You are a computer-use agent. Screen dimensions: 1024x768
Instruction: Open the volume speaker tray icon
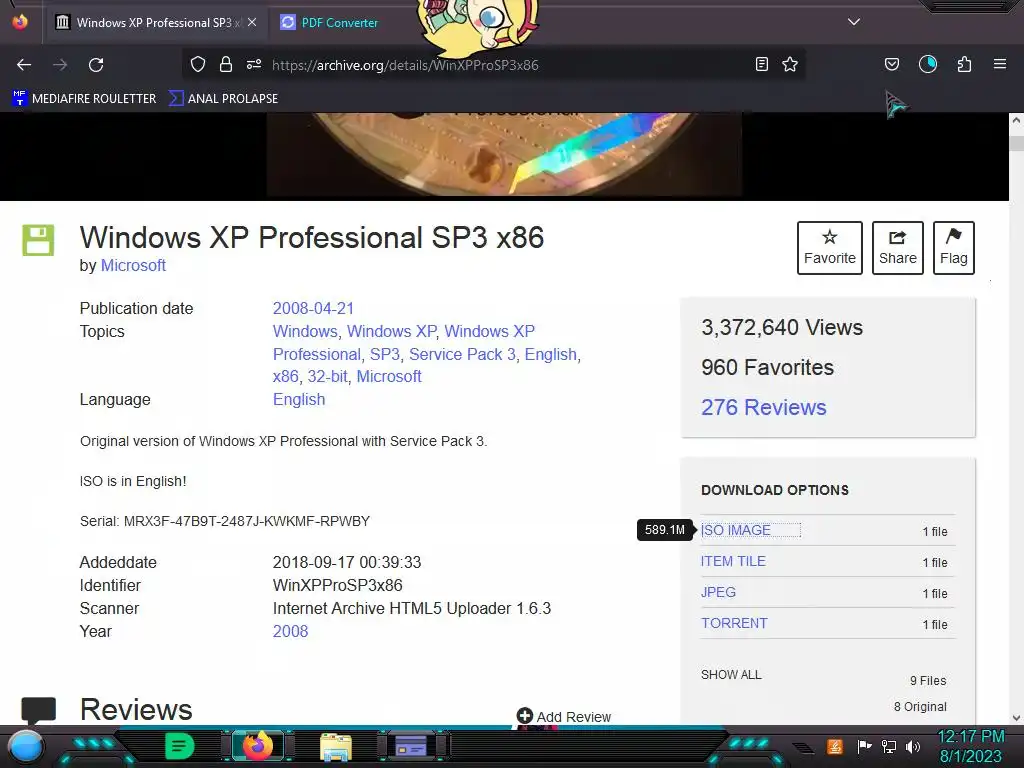[913, 746]
